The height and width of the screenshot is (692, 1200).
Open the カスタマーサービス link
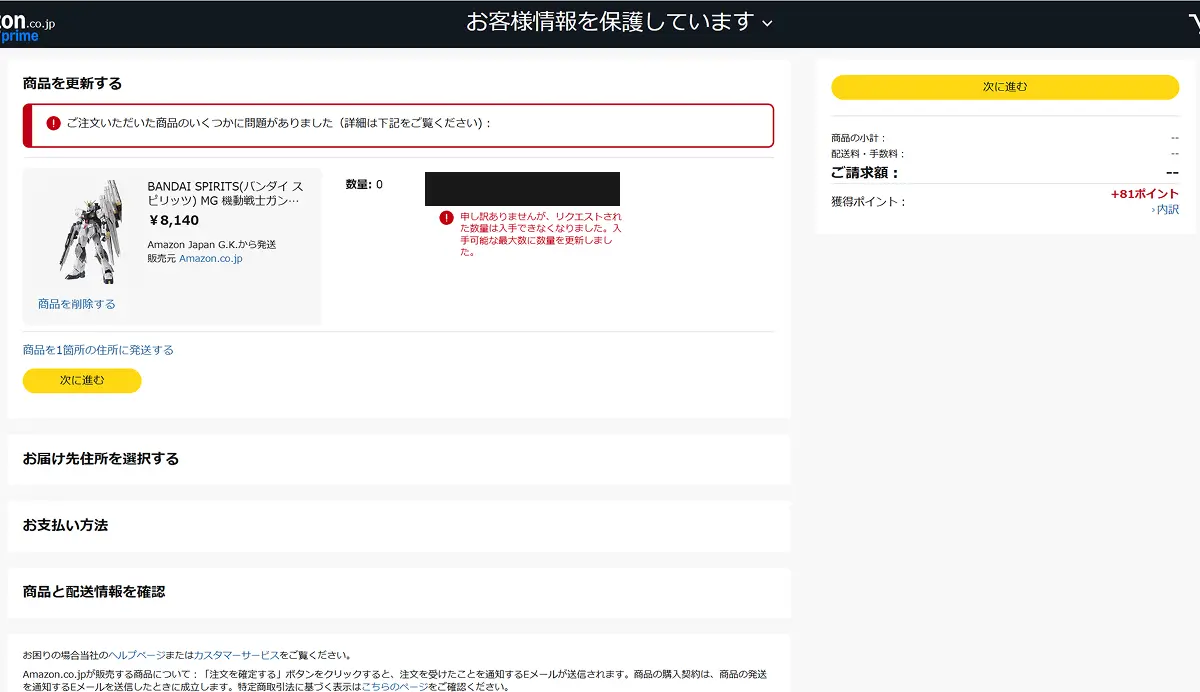pyautogui.click(x=237, y=655)
